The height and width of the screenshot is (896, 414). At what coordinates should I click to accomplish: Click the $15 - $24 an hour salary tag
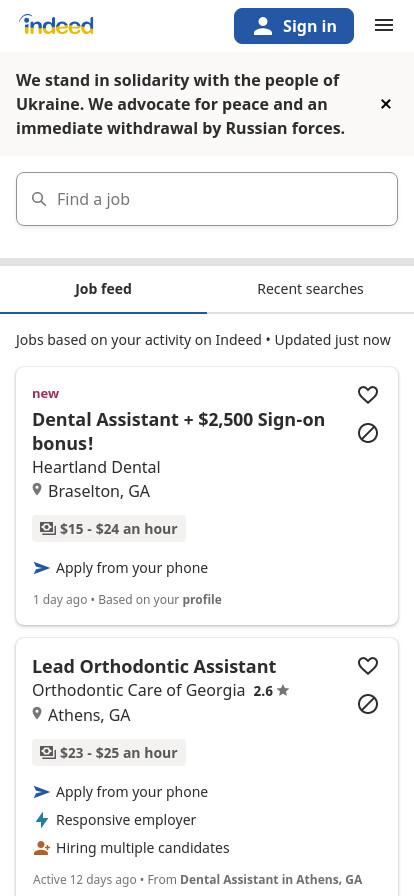[109, 529]
